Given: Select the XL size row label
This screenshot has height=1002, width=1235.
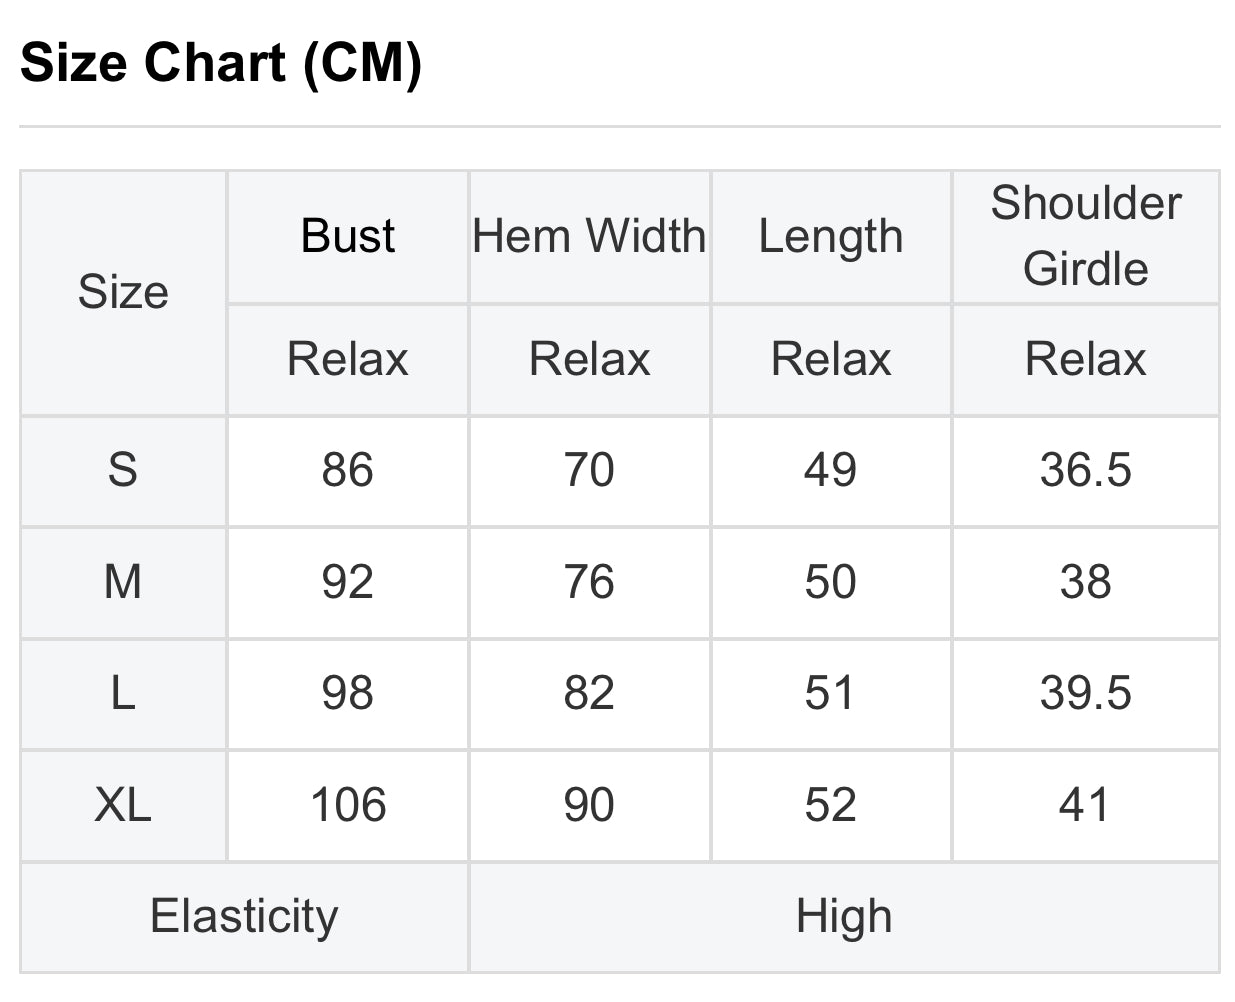Looking at the screenshot, I should (123, 805).
